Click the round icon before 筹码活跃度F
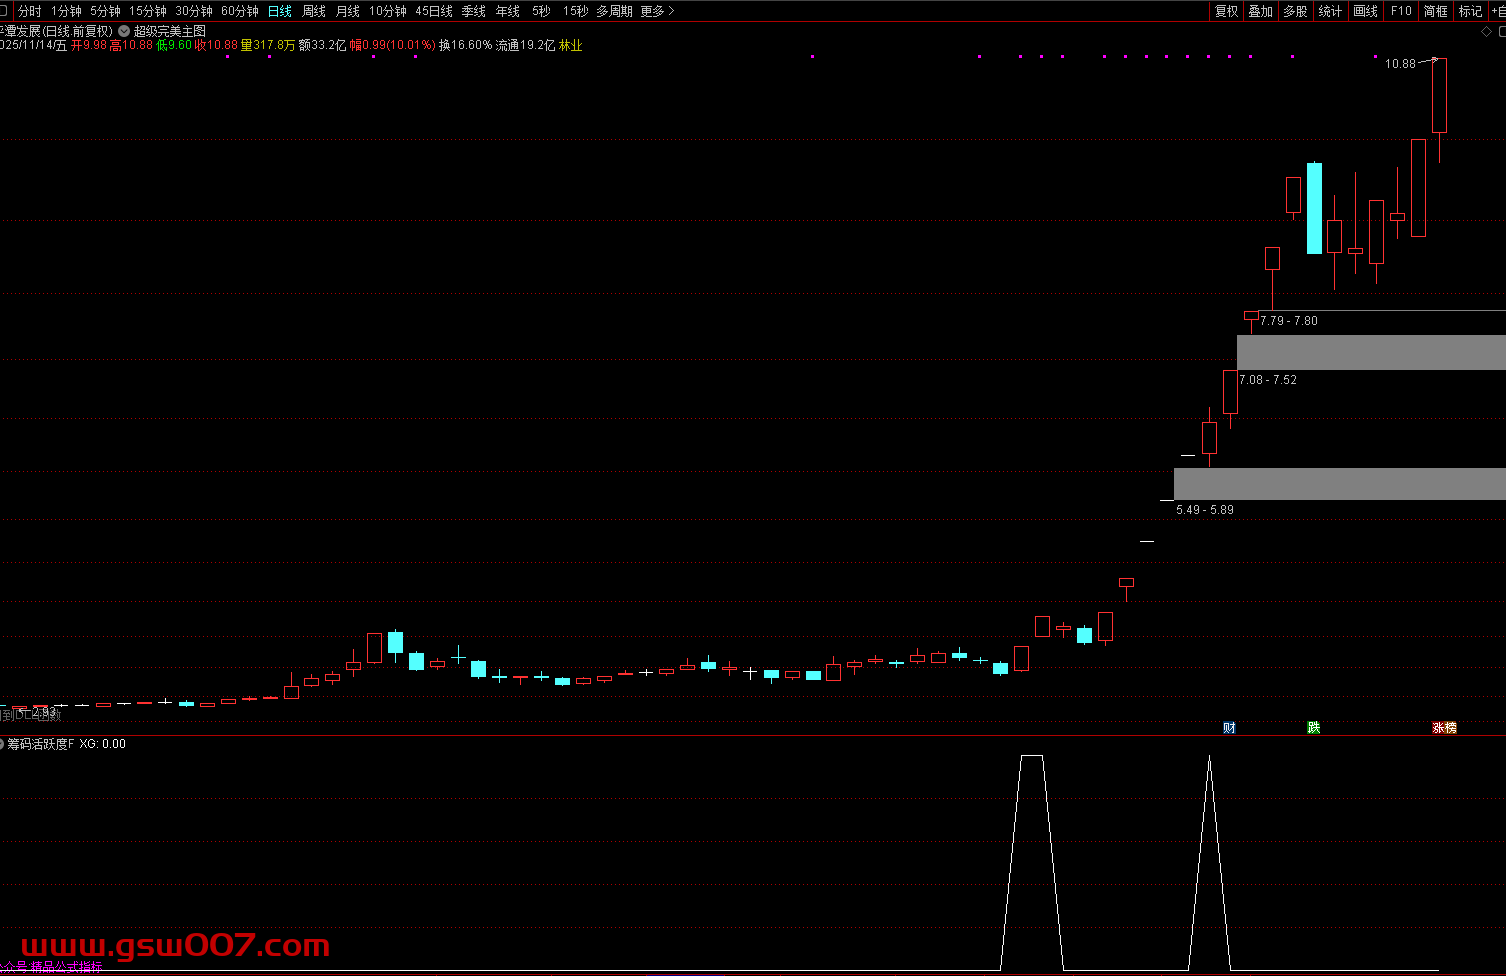1506x976 pixels. [3, 744]
